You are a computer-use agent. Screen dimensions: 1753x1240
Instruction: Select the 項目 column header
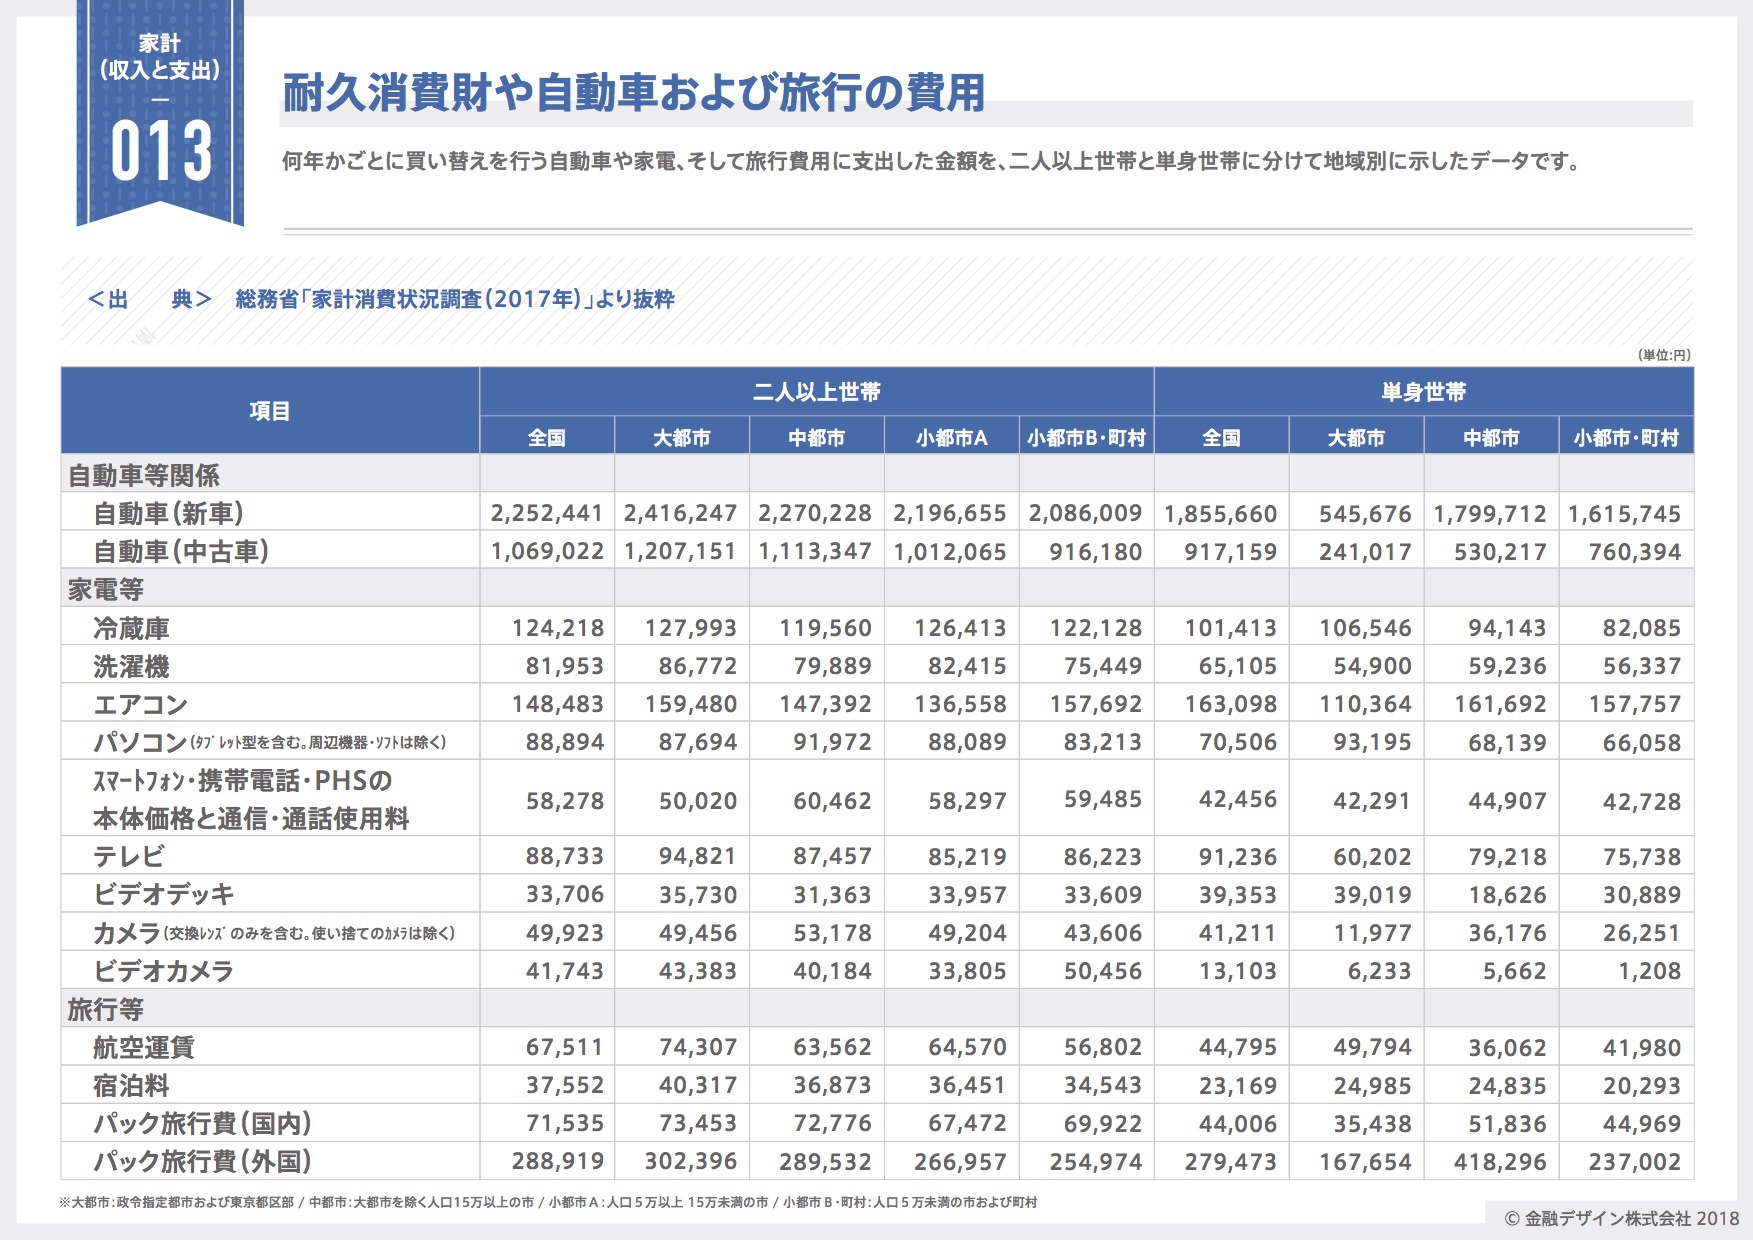coord(270,411)
